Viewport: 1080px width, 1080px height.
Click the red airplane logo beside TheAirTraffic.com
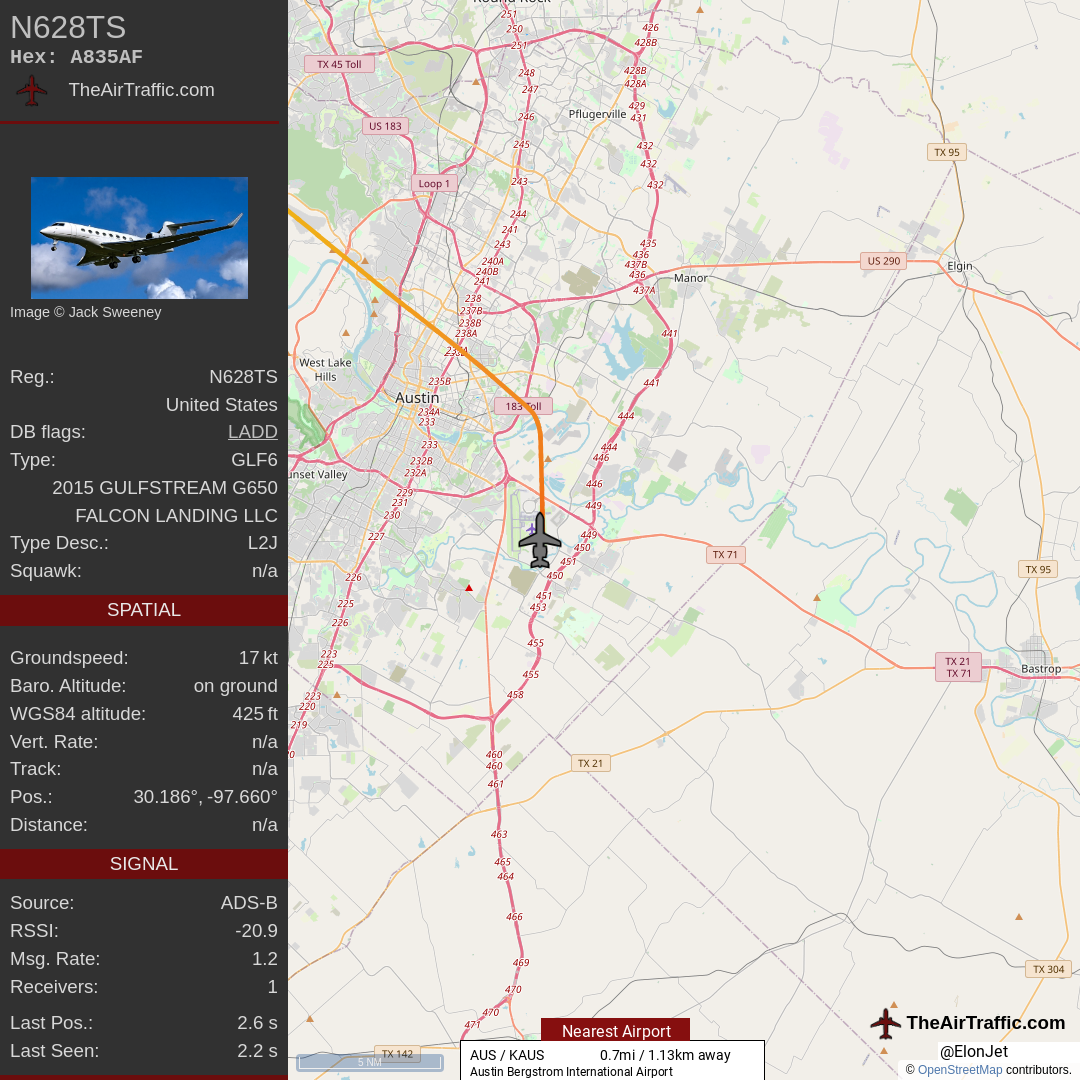click(x=32, y=90)
